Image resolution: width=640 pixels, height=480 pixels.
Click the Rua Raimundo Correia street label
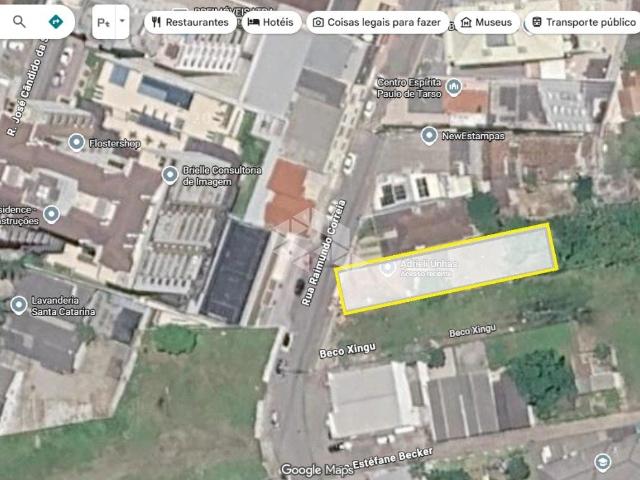point(324,253)
